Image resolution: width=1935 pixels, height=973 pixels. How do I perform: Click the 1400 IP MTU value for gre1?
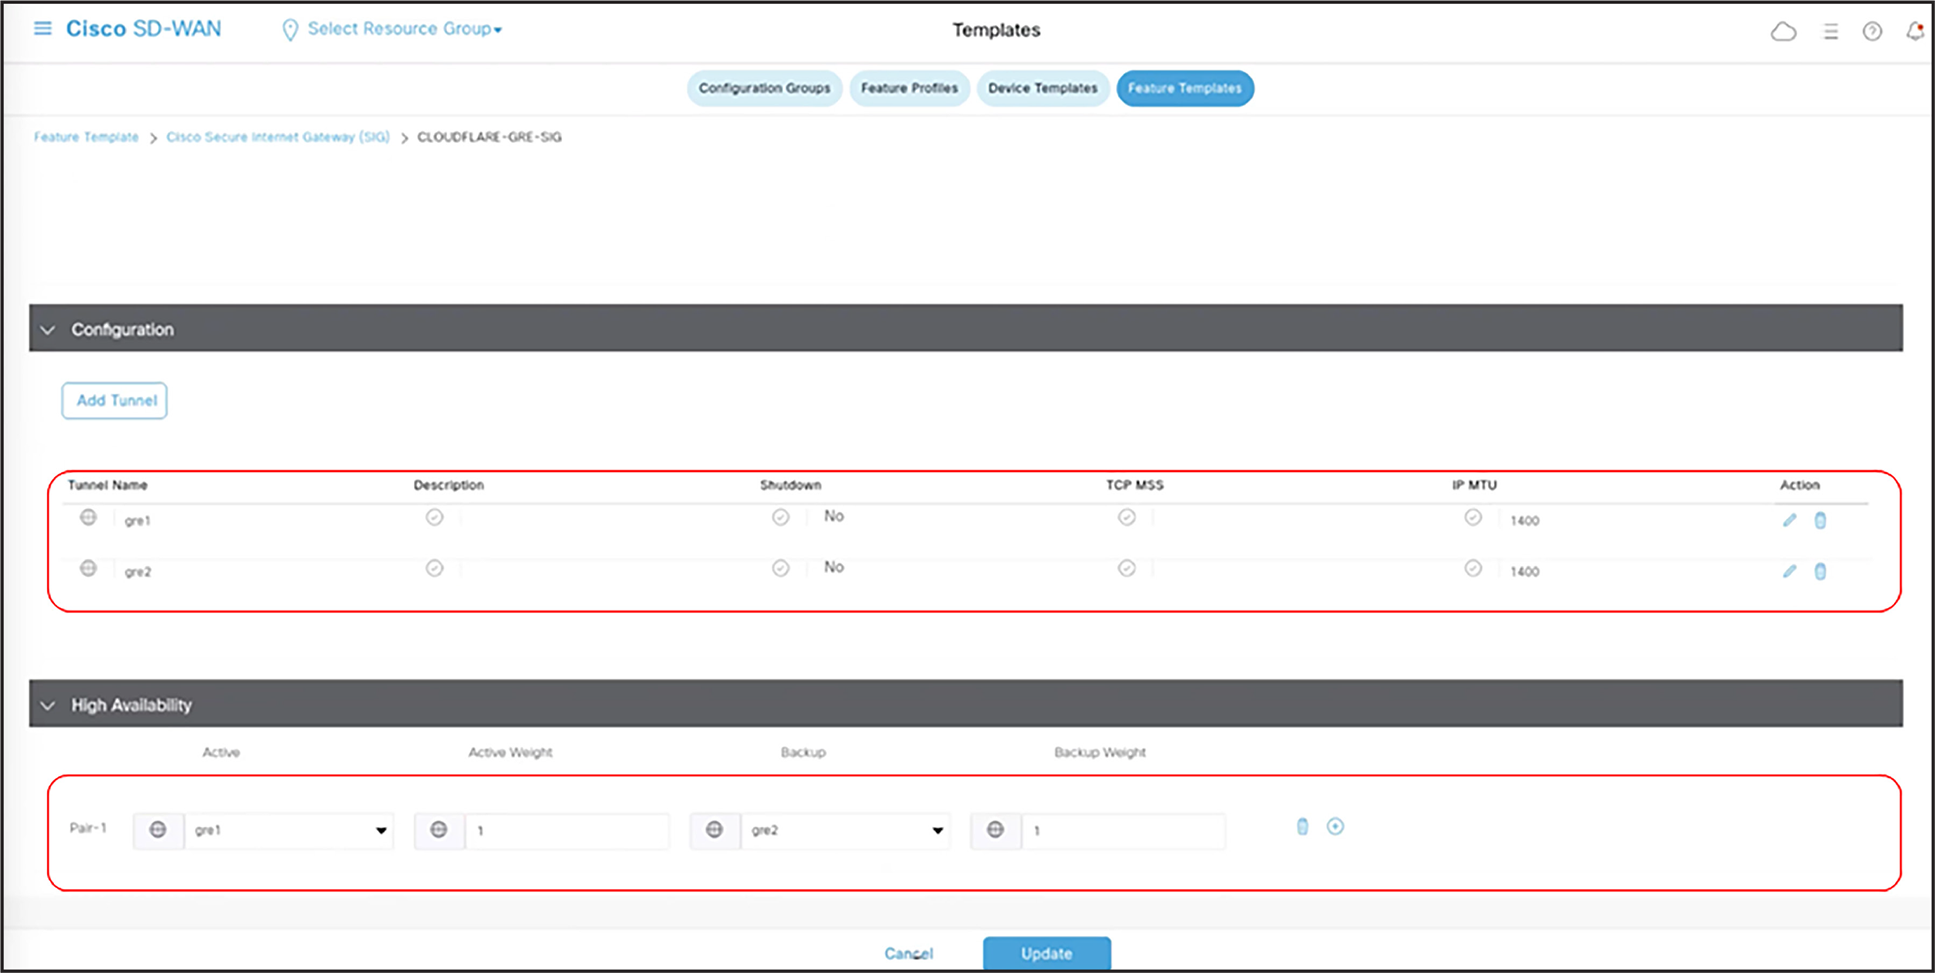pos(1525,521)
